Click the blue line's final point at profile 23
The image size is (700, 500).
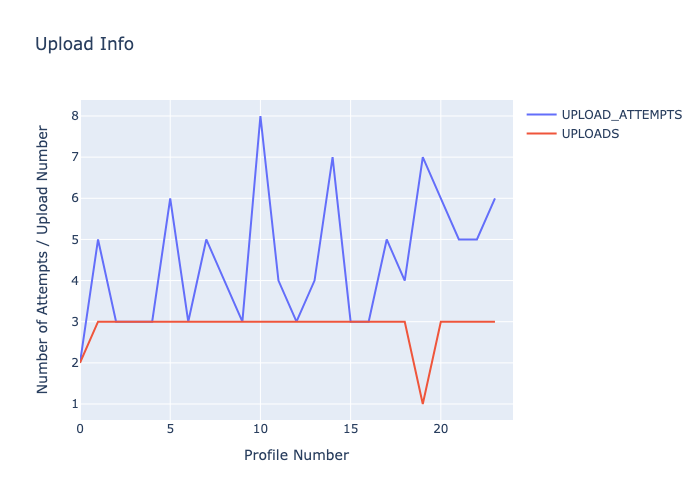point(494,198)
